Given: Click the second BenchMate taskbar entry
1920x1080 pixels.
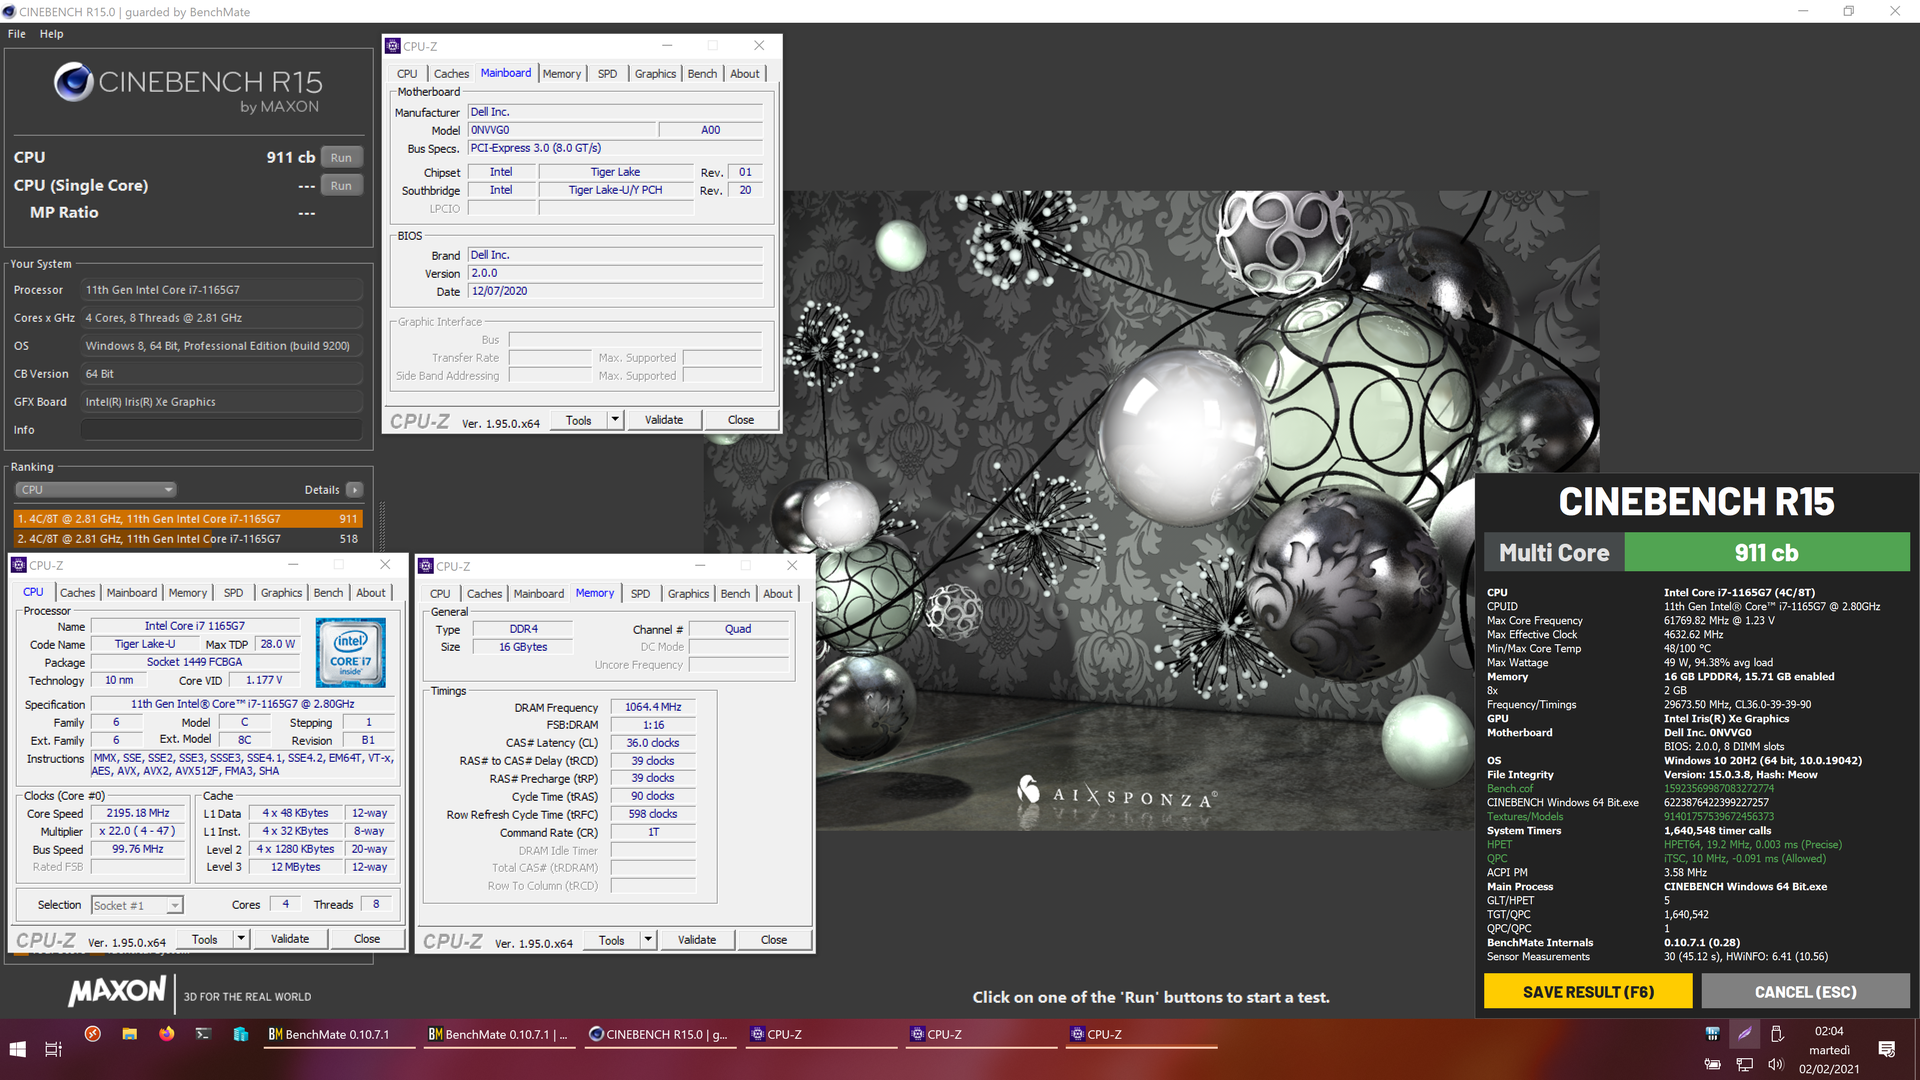Looking at the screenshot, I should tap(498, 1034).
